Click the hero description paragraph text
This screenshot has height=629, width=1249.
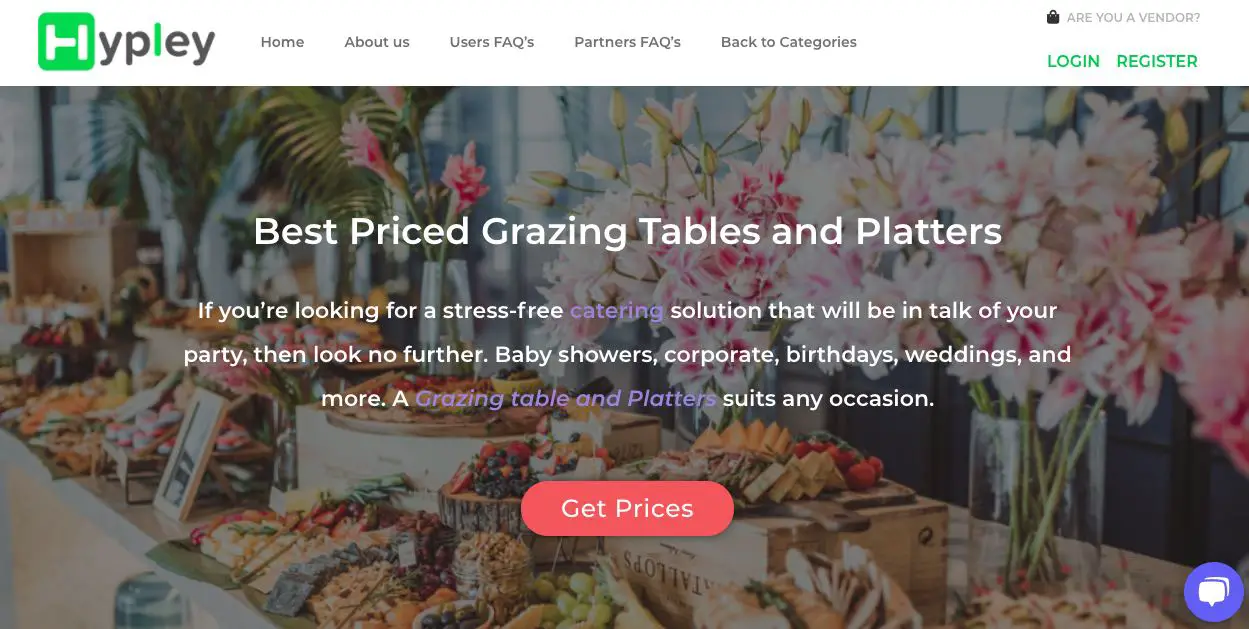pyautogui.click(x=627, y=354)
